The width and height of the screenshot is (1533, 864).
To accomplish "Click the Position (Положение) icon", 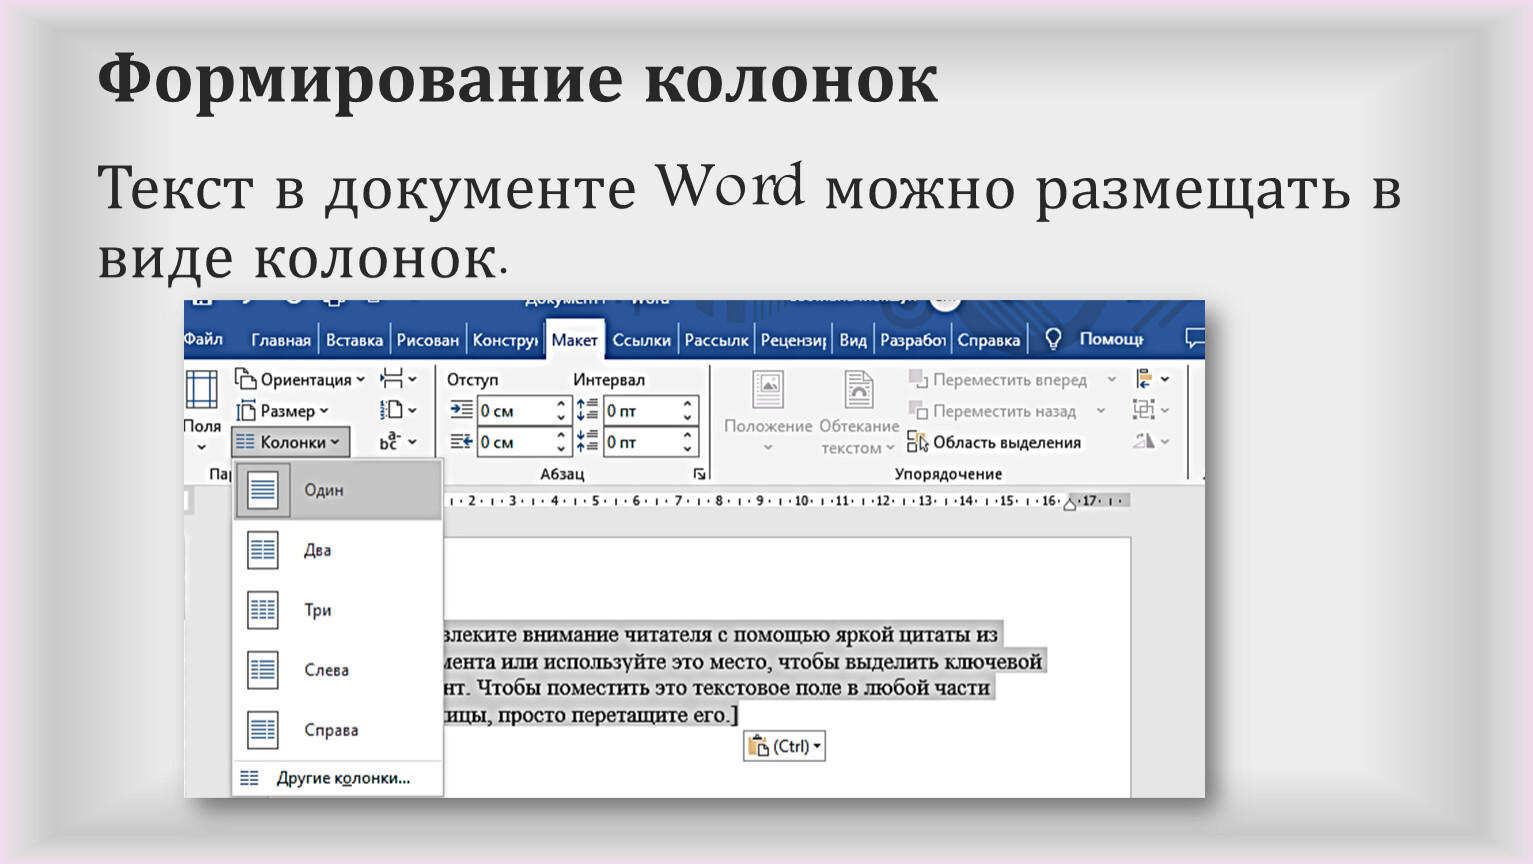I will (767, 390).
